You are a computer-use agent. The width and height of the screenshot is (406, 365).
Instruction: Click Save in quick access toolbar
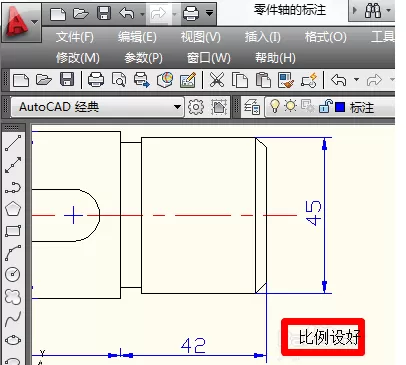(104, 14)
